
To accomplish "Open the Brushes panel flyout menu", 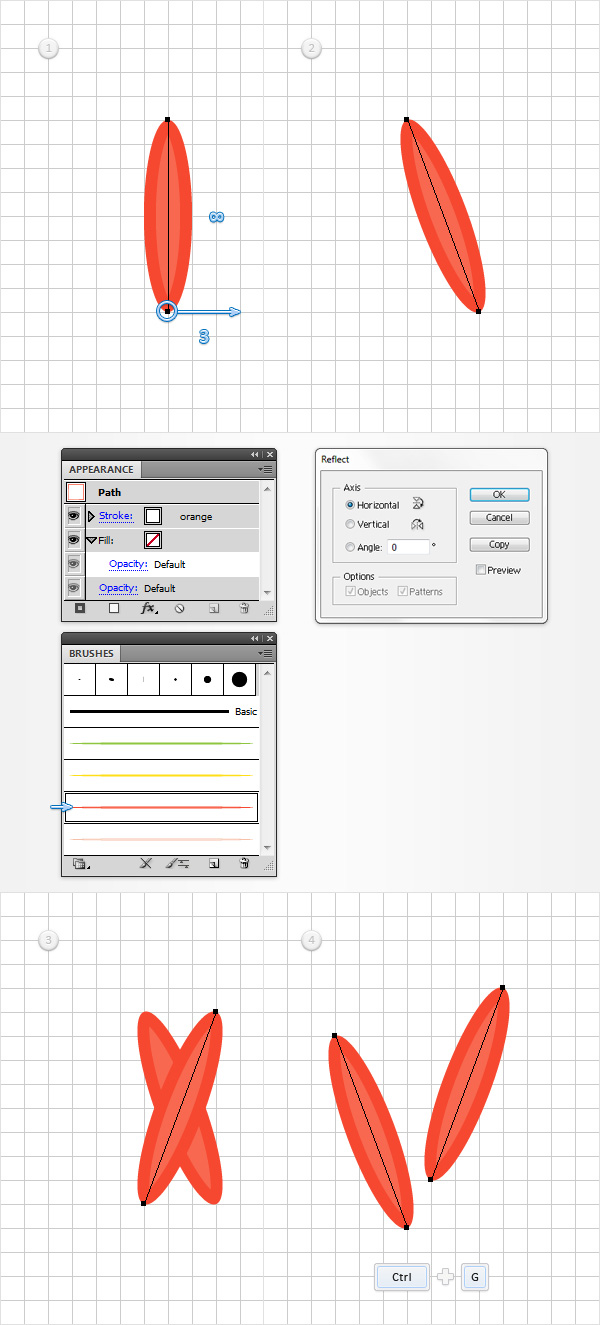I will (265, 653).
